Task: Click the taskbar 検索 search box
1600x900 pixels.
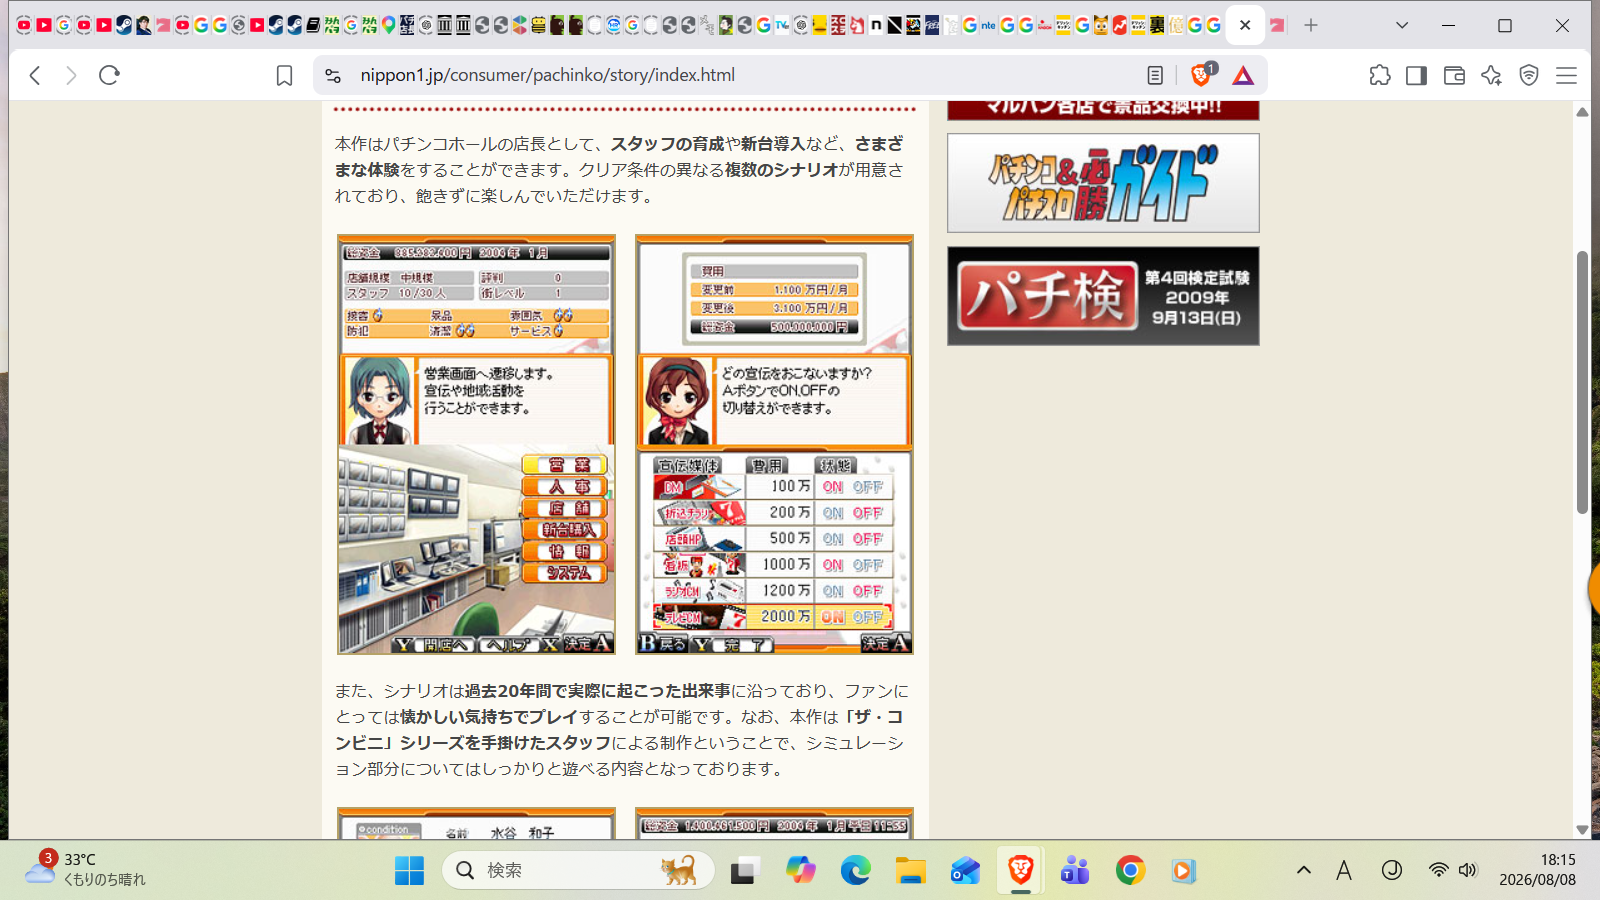Action: (578, 871)
